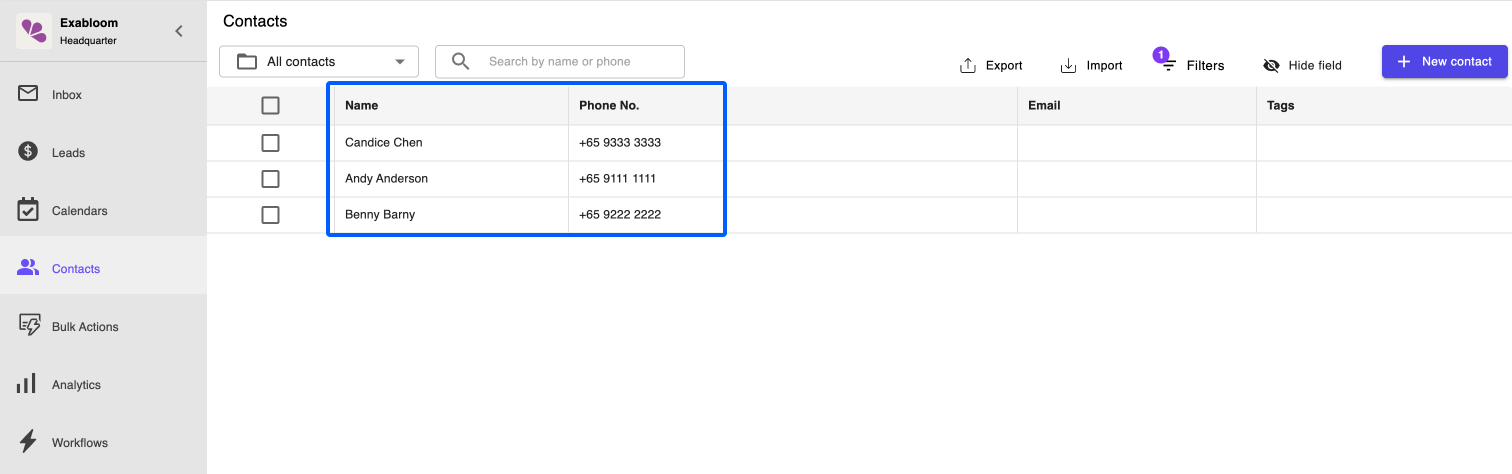Focus the Search by name or phone field

[560, 61]
